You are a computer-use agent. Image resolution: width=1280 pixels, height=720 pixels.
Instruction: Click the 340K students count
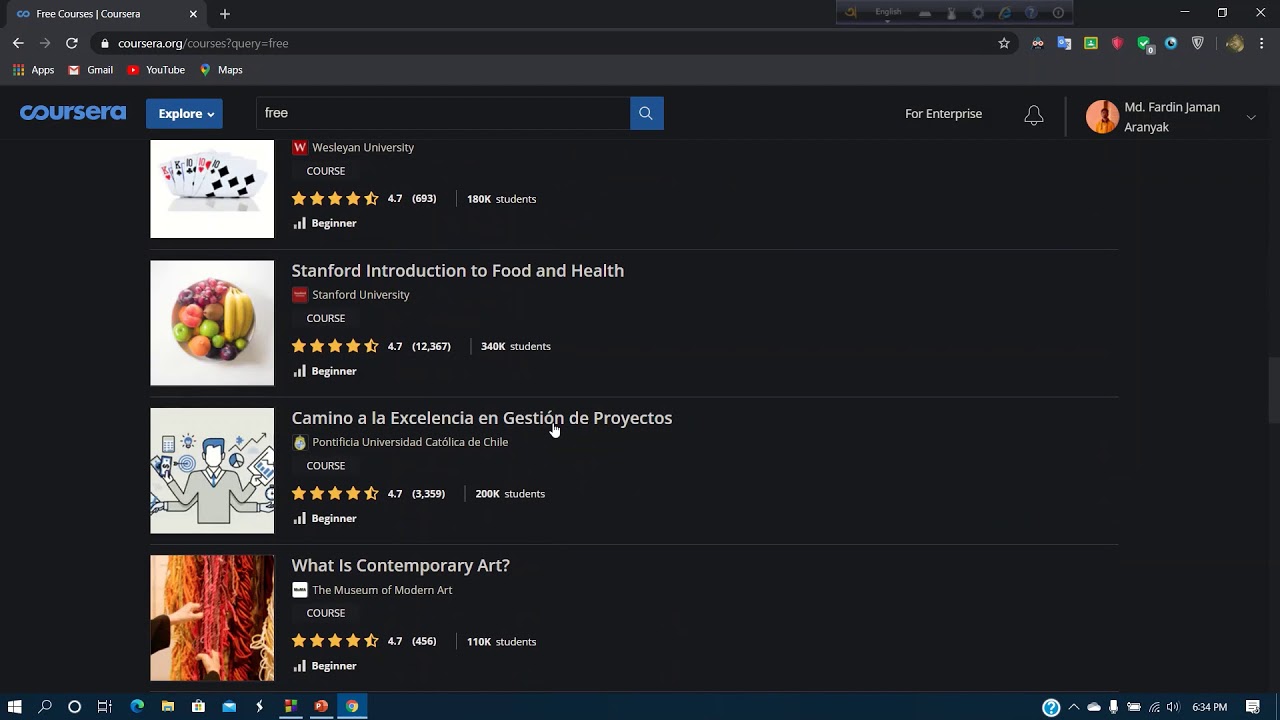516,346
